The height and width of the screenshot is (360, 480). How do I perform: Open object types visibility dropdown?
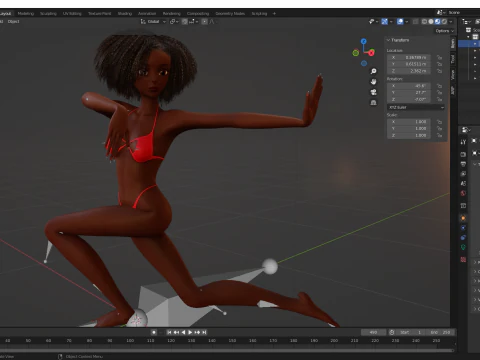[373, 21]
